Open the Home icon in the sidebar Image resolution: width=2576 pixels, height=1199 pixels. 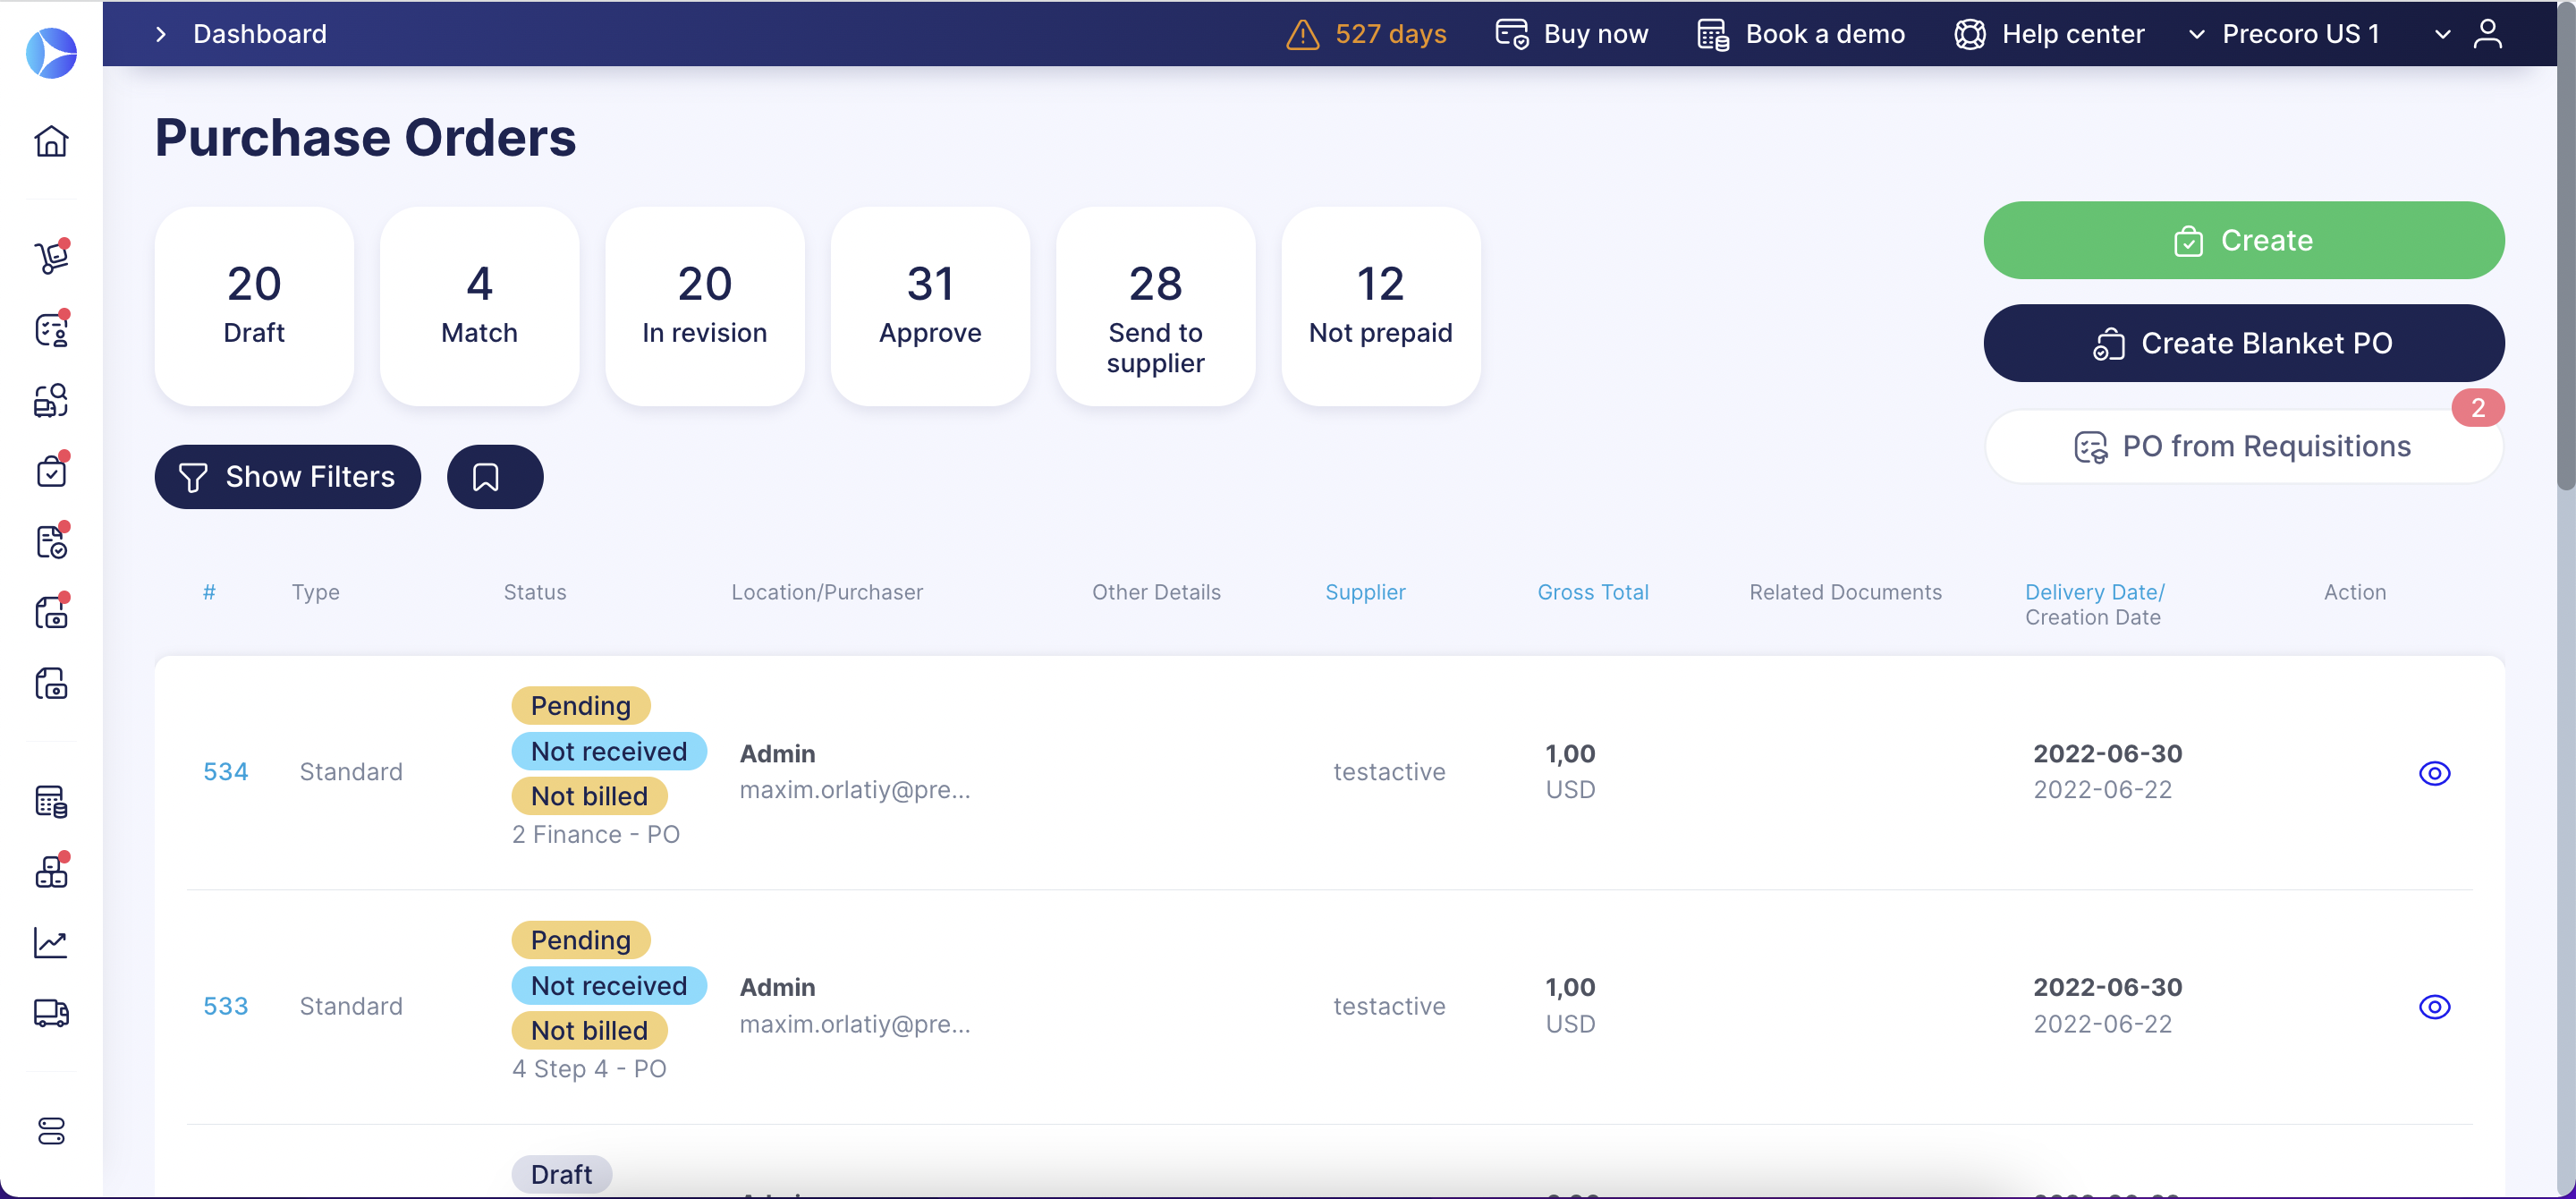point(51,141)
